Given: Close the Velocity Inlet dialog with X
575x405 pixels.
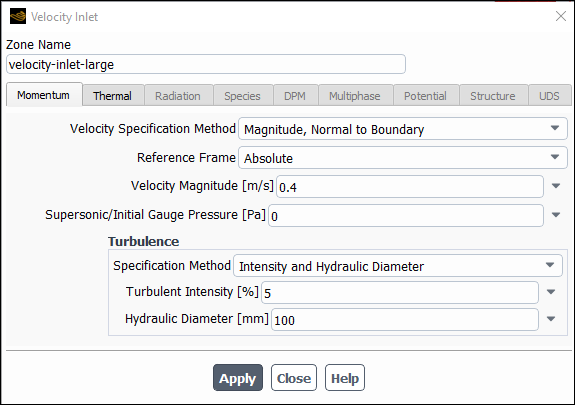Looking at the screenshot, I should pos(561,16).
